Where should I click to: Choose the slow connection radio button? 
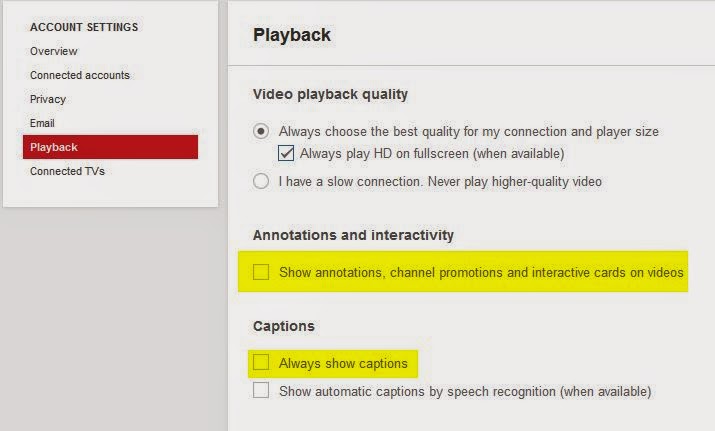(x=261, y=182)
